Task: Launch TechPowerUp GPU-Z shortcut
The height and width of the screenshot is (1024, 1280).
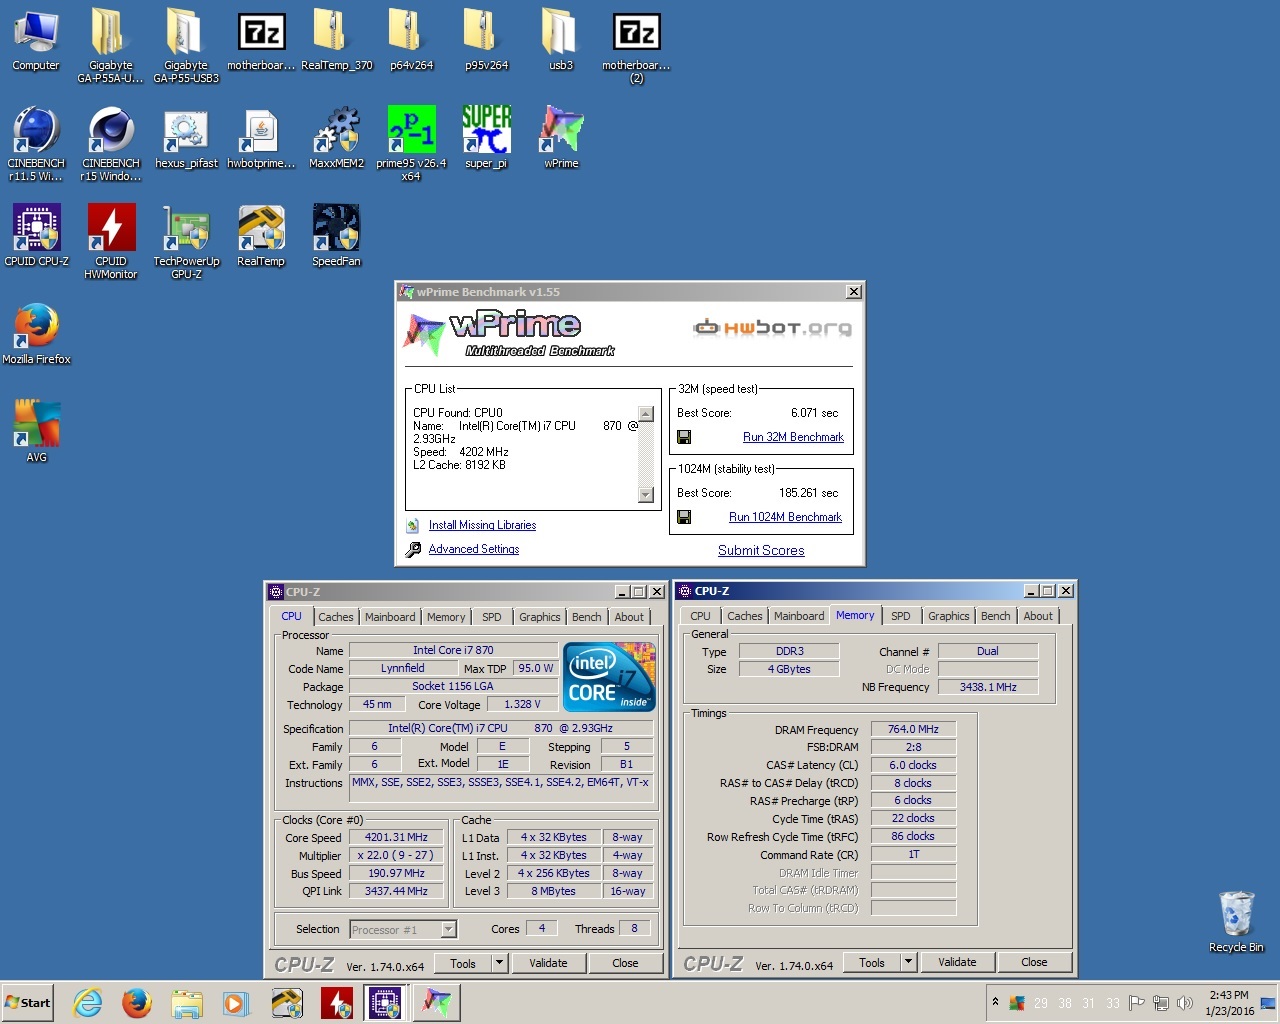Action: click(x=186, y=241)
